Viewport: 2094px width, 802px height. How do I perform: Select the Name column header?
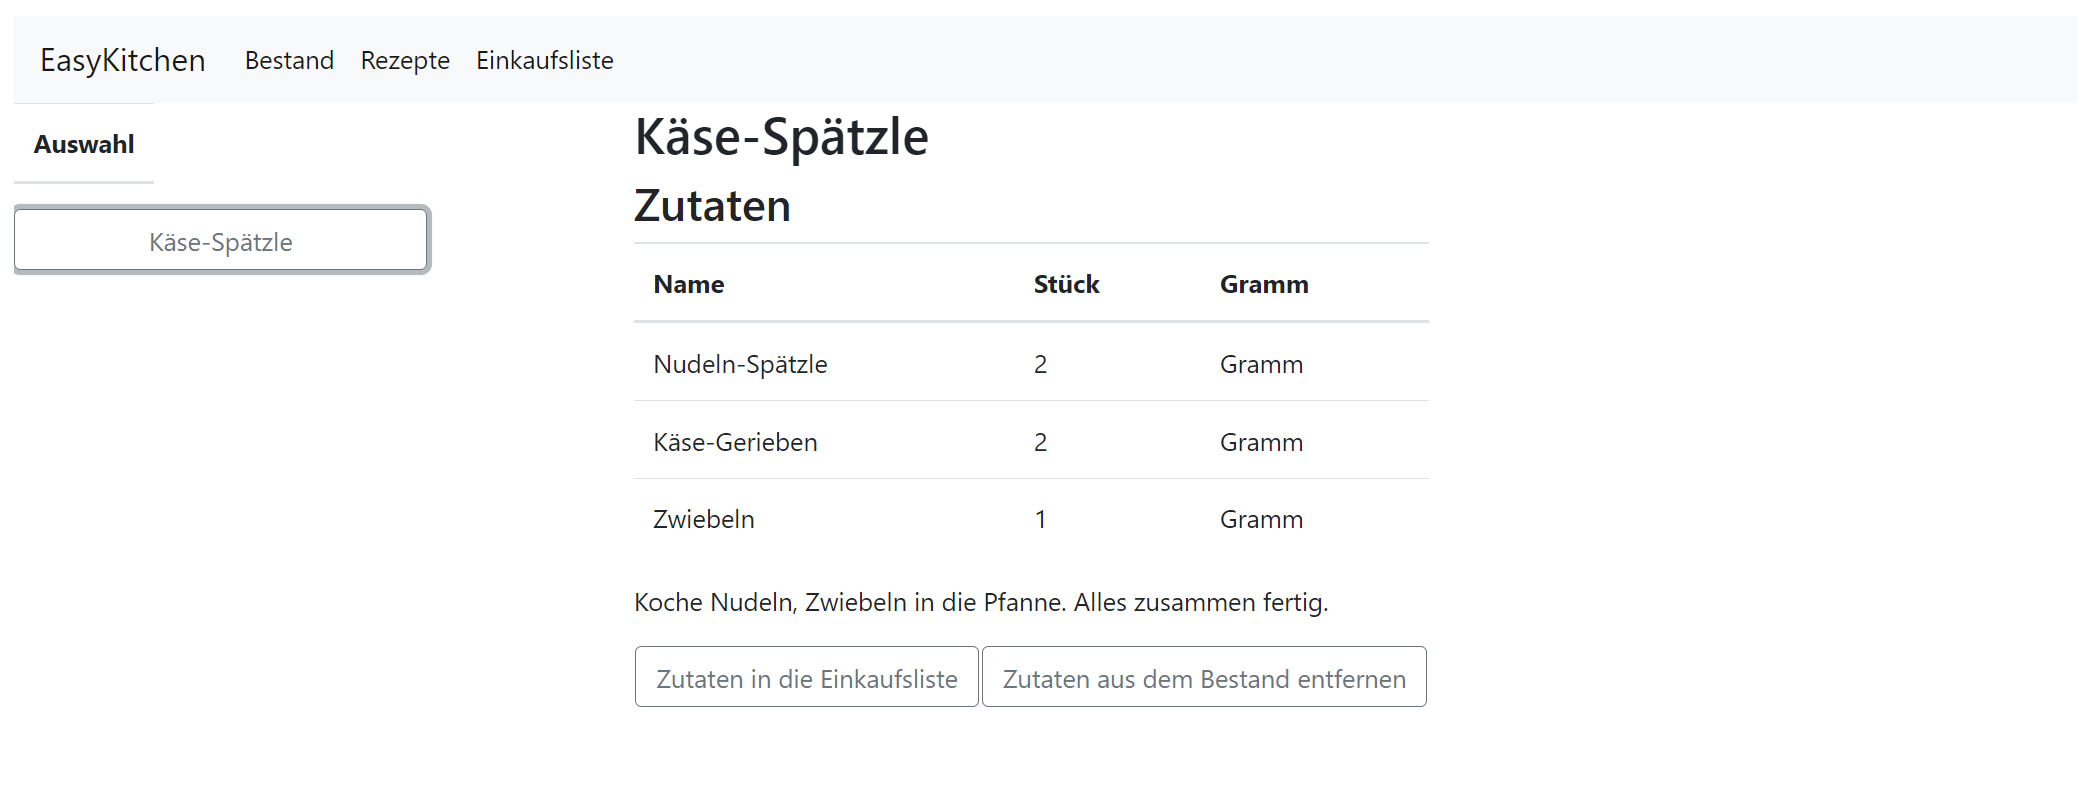tap(689, 284)
